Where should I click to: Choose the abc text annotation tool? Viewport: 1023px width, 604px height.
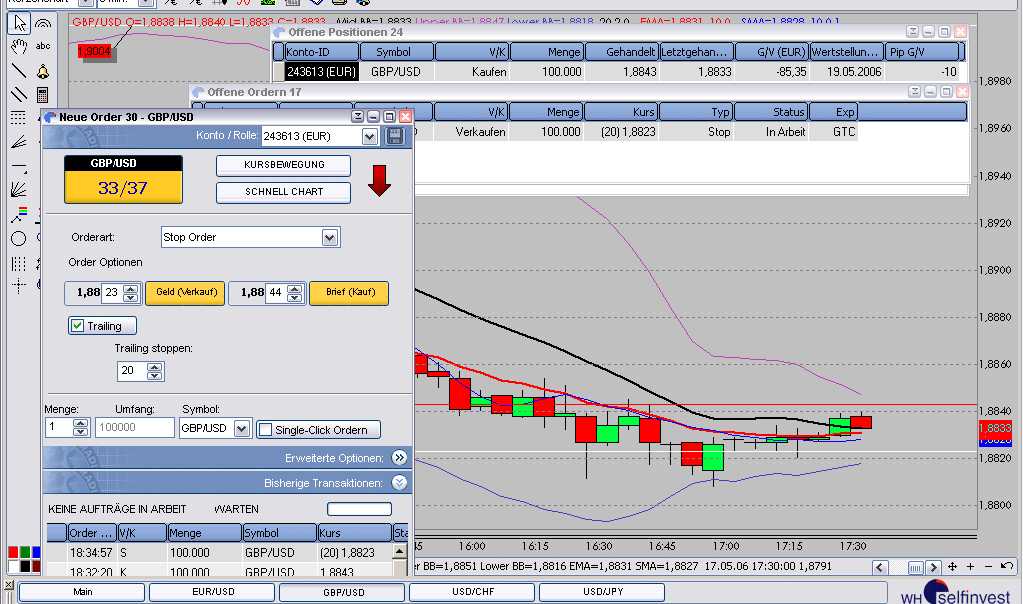43,46
